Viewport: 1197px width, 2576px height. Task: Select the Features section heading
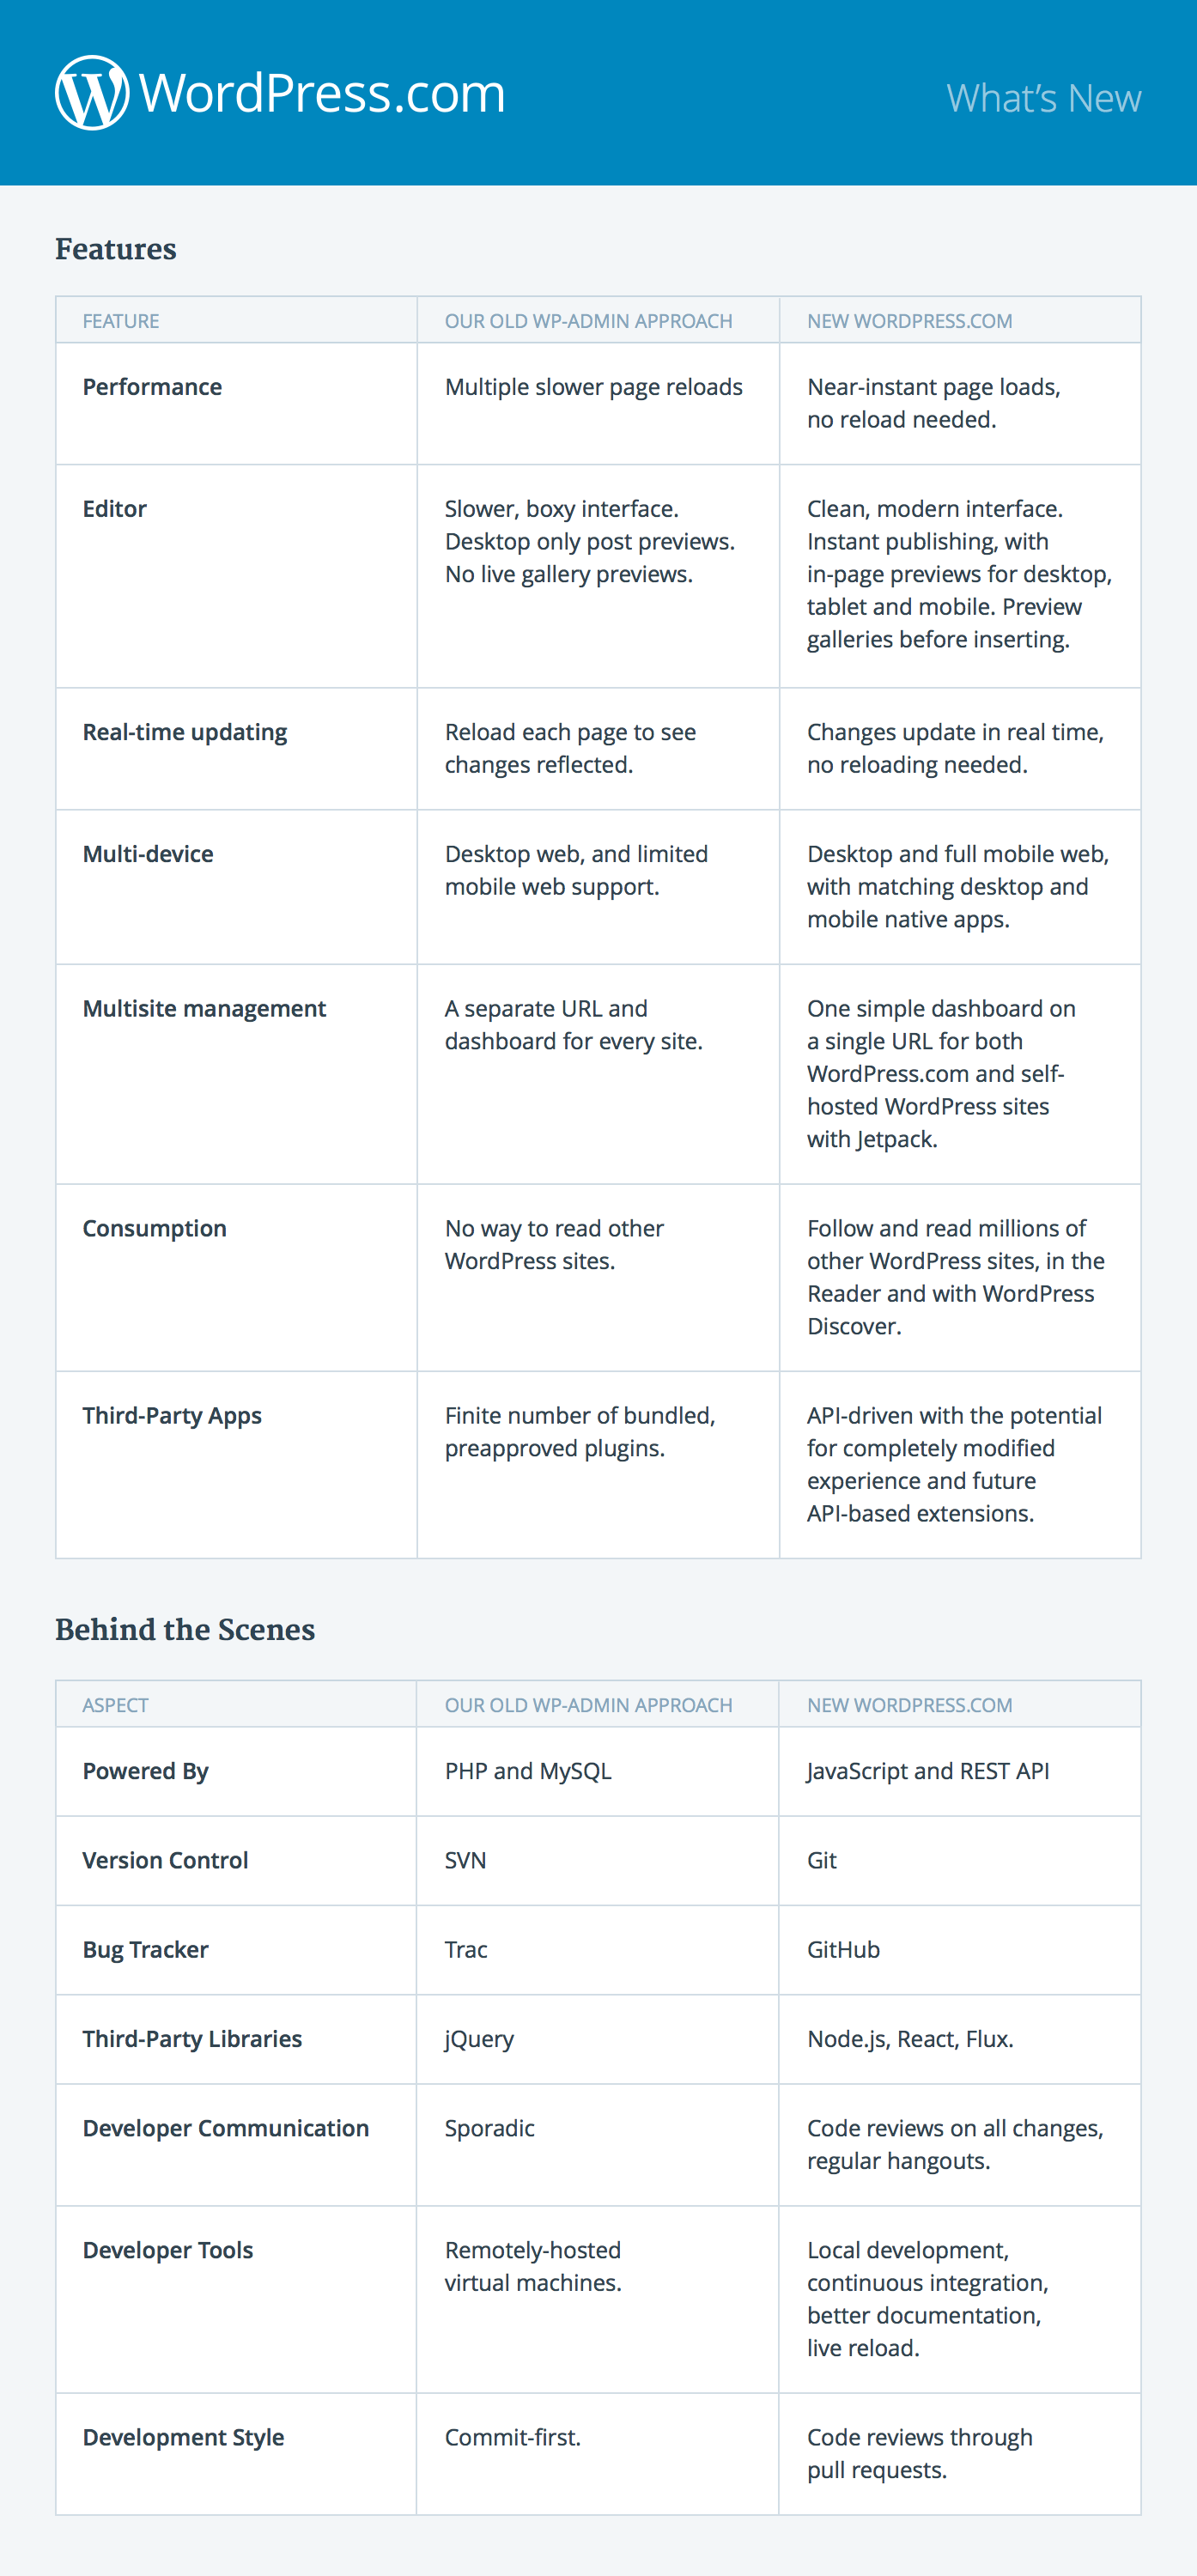(116, 249)
